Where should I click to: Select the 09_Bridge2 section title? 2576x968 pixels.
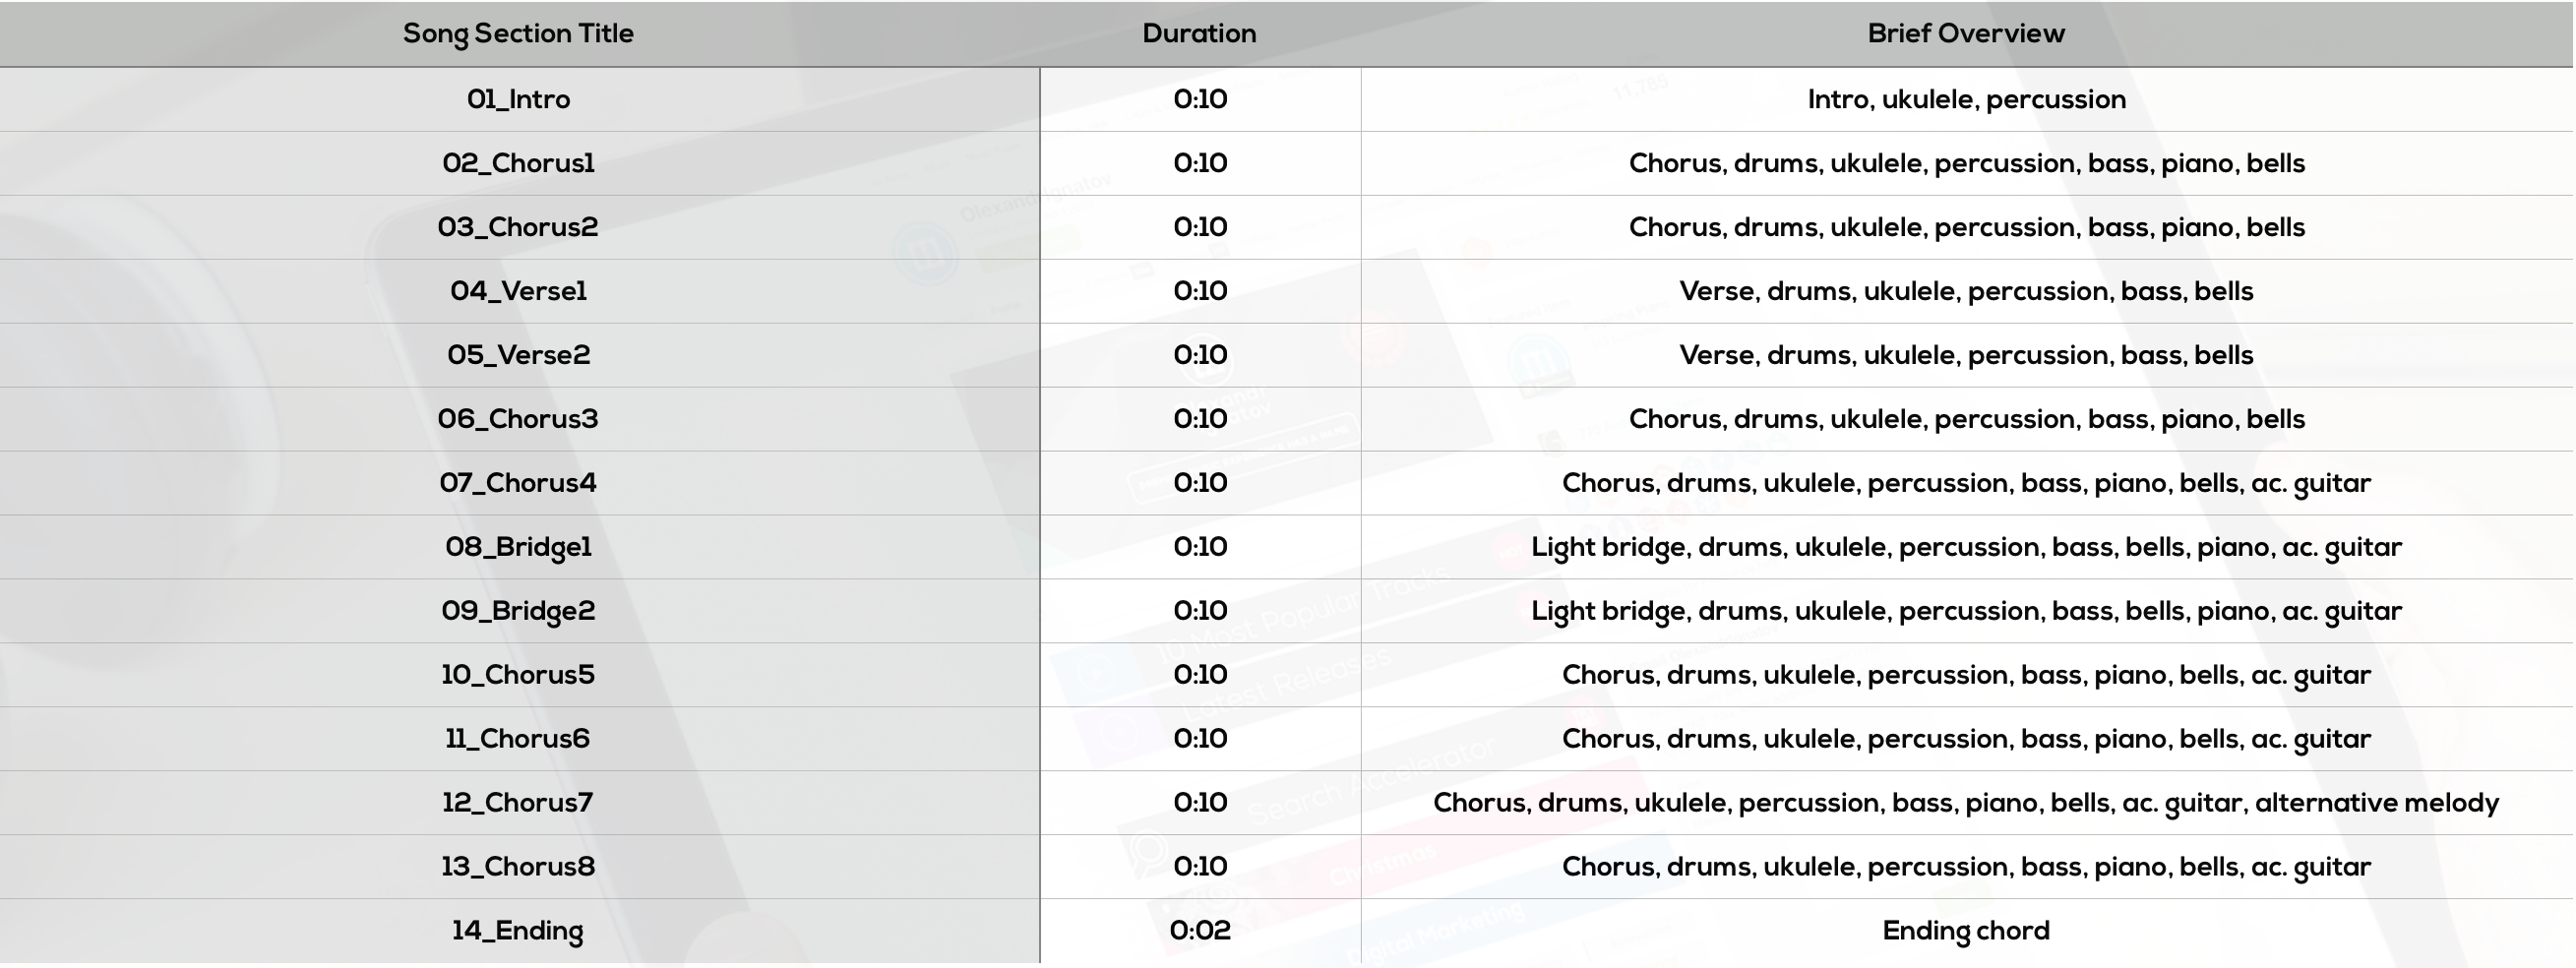(x=518, y=612)
